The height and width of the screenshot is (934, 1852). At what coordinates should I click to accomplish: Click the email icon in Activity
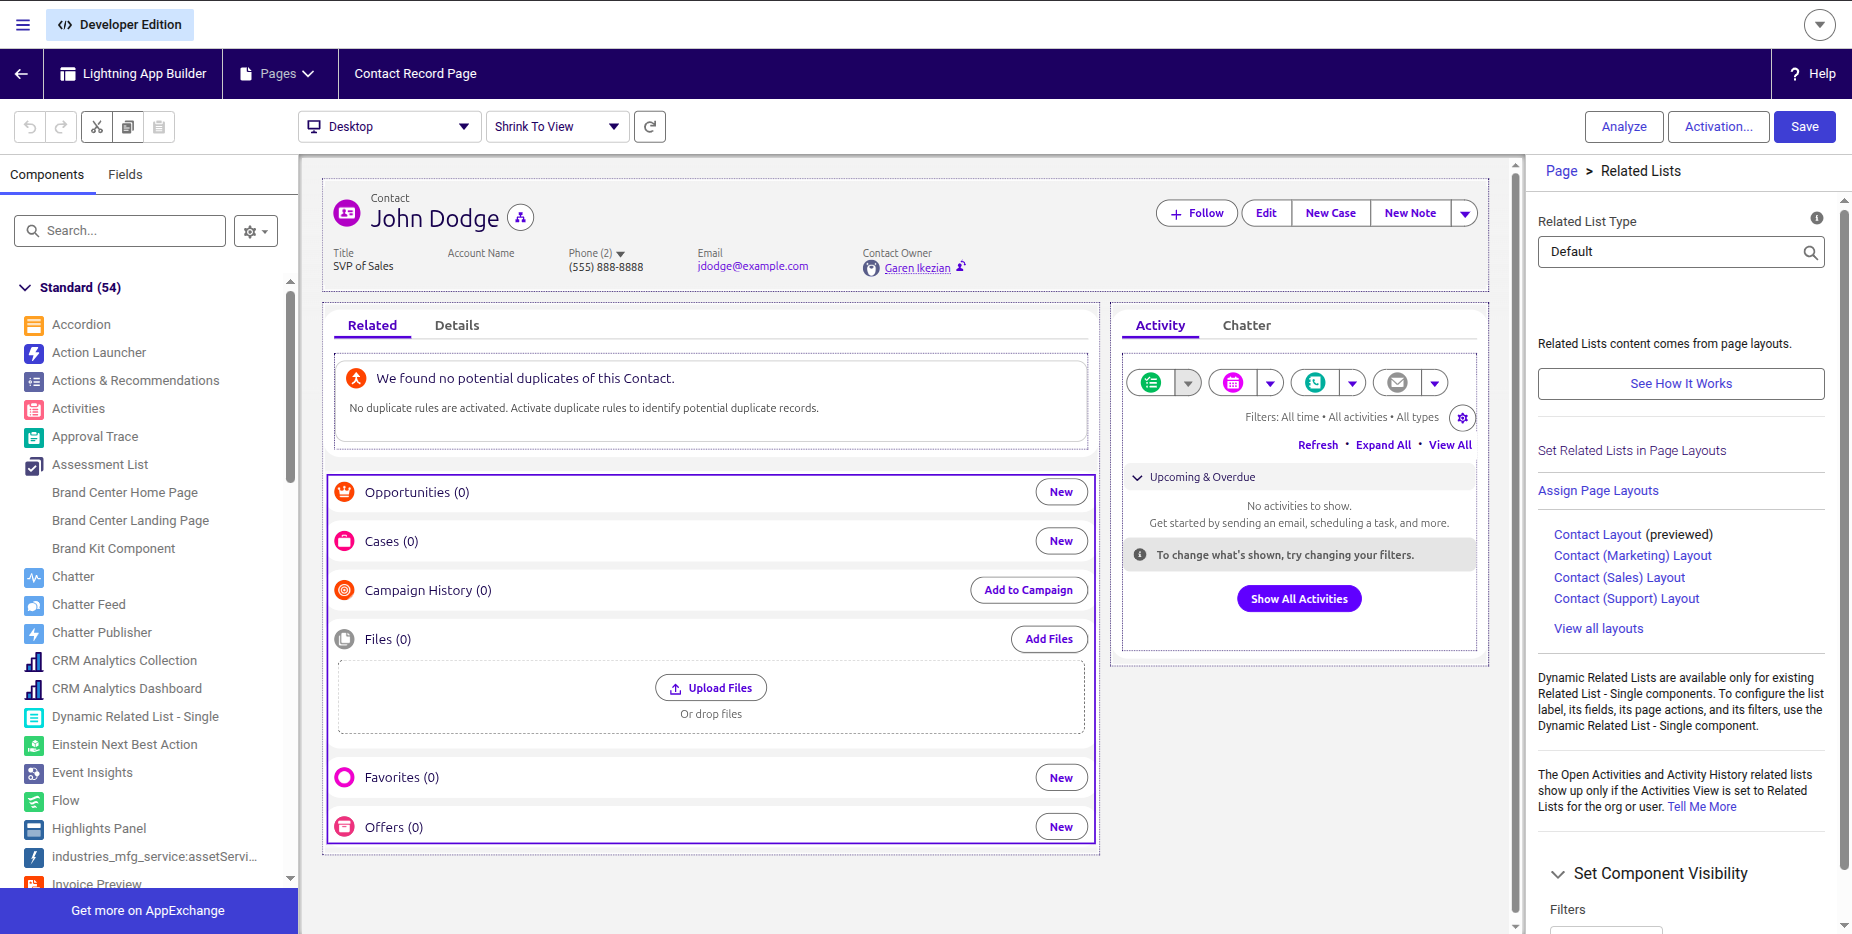1397,383
